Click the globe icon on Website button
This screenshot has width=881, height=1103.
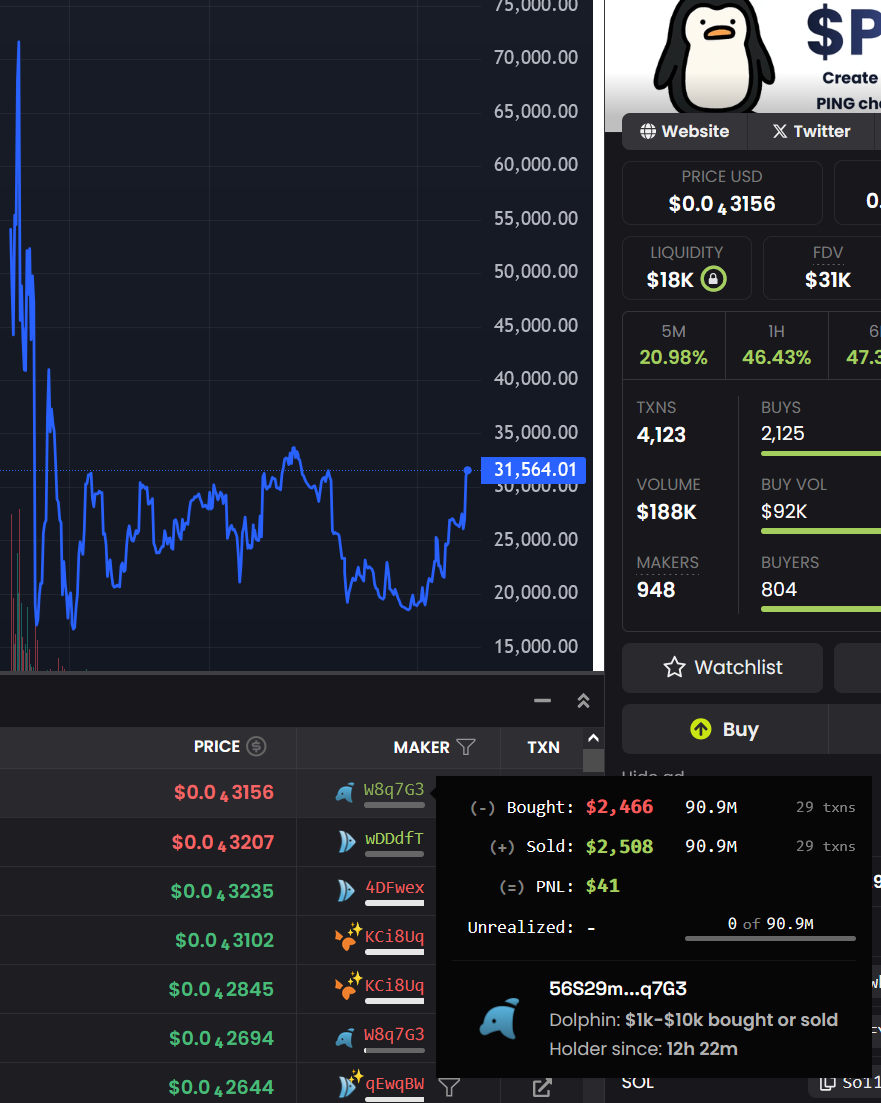coord(648,132)
